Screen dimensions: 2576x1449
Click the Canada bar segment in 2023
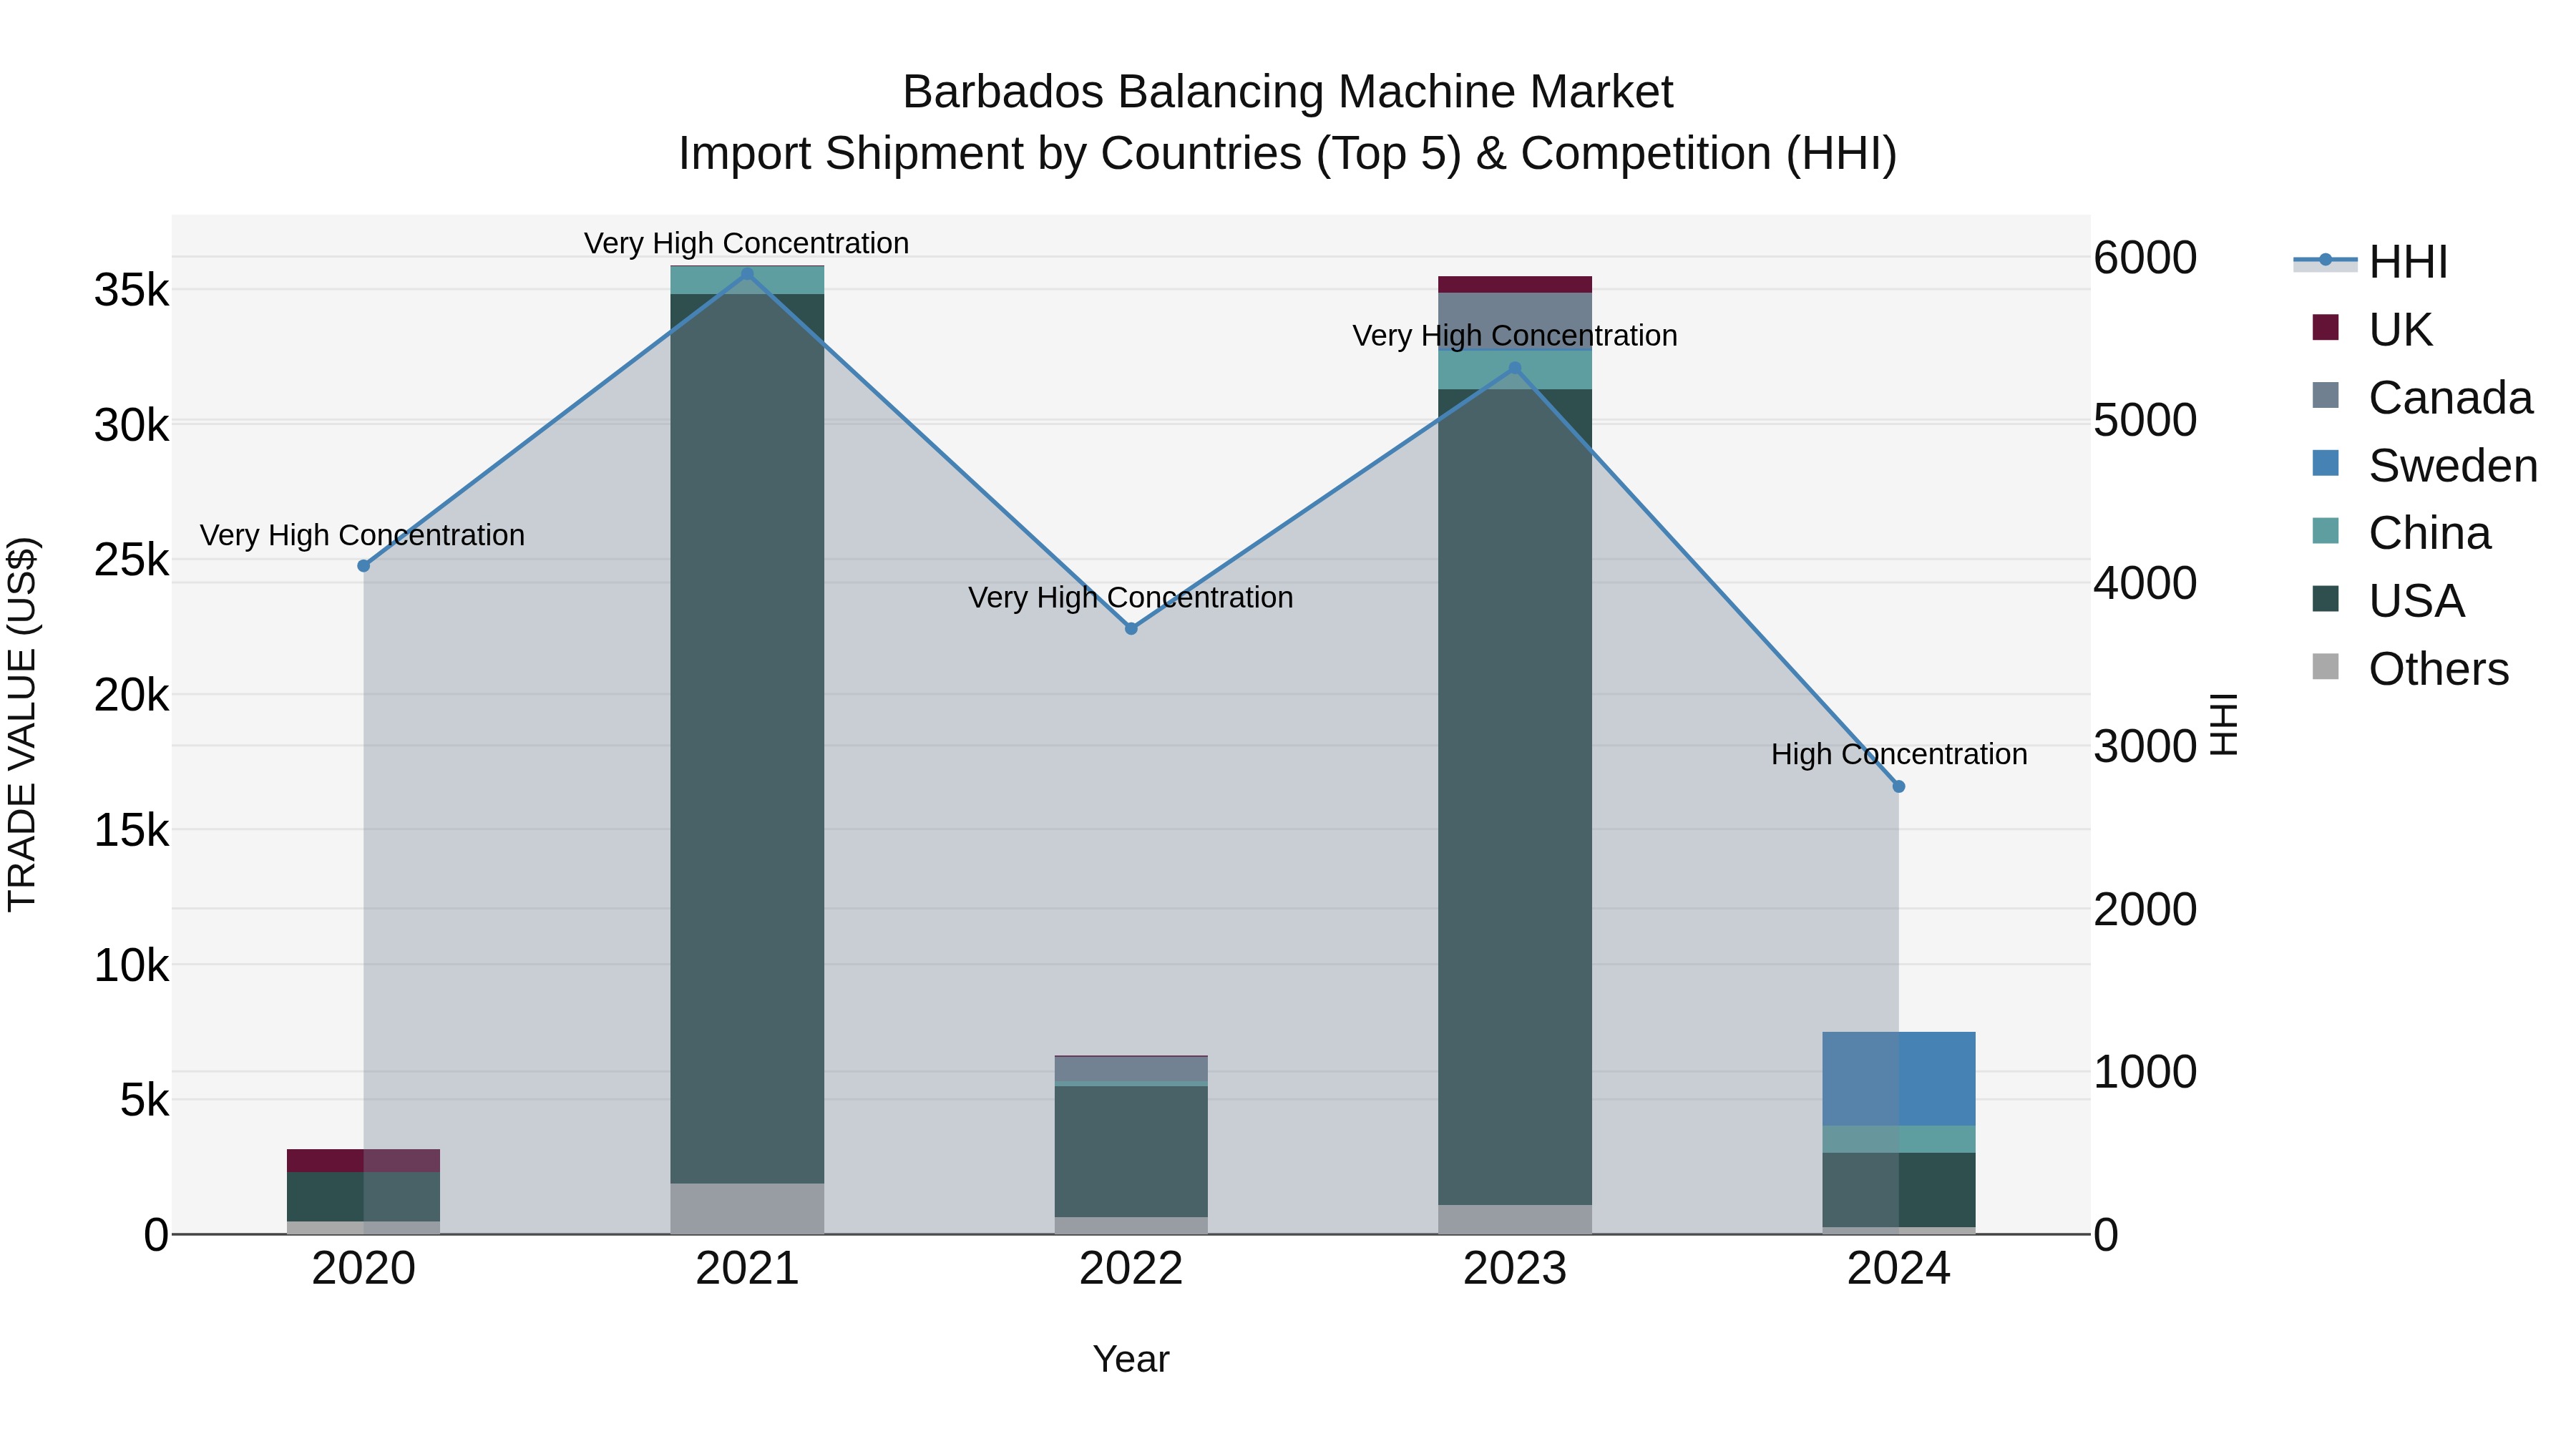(x=1515, y=321)
